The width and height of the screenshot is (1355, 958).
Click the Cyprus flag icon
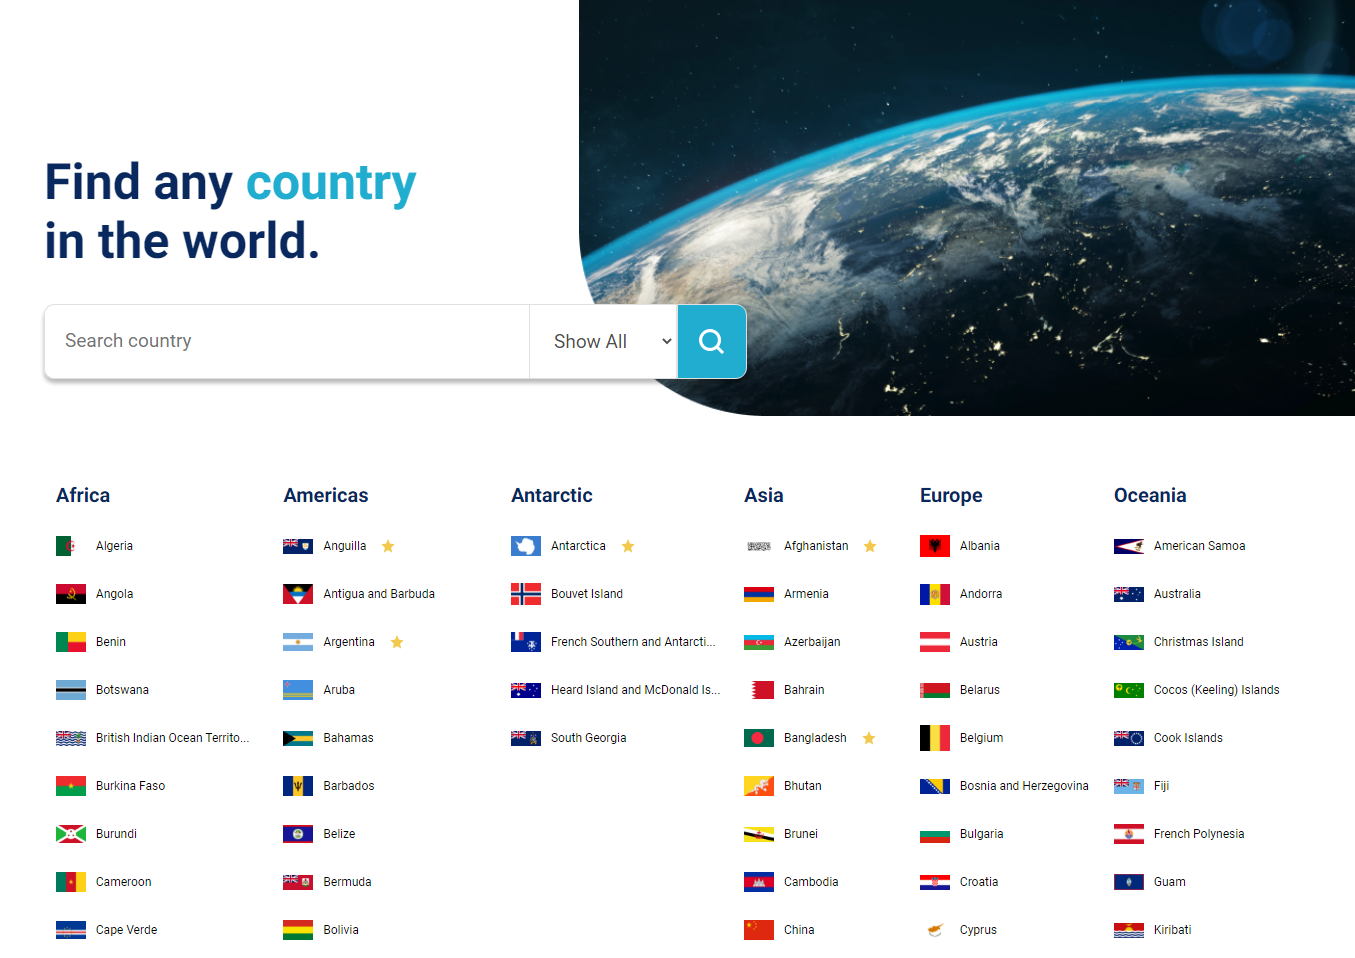935,930
